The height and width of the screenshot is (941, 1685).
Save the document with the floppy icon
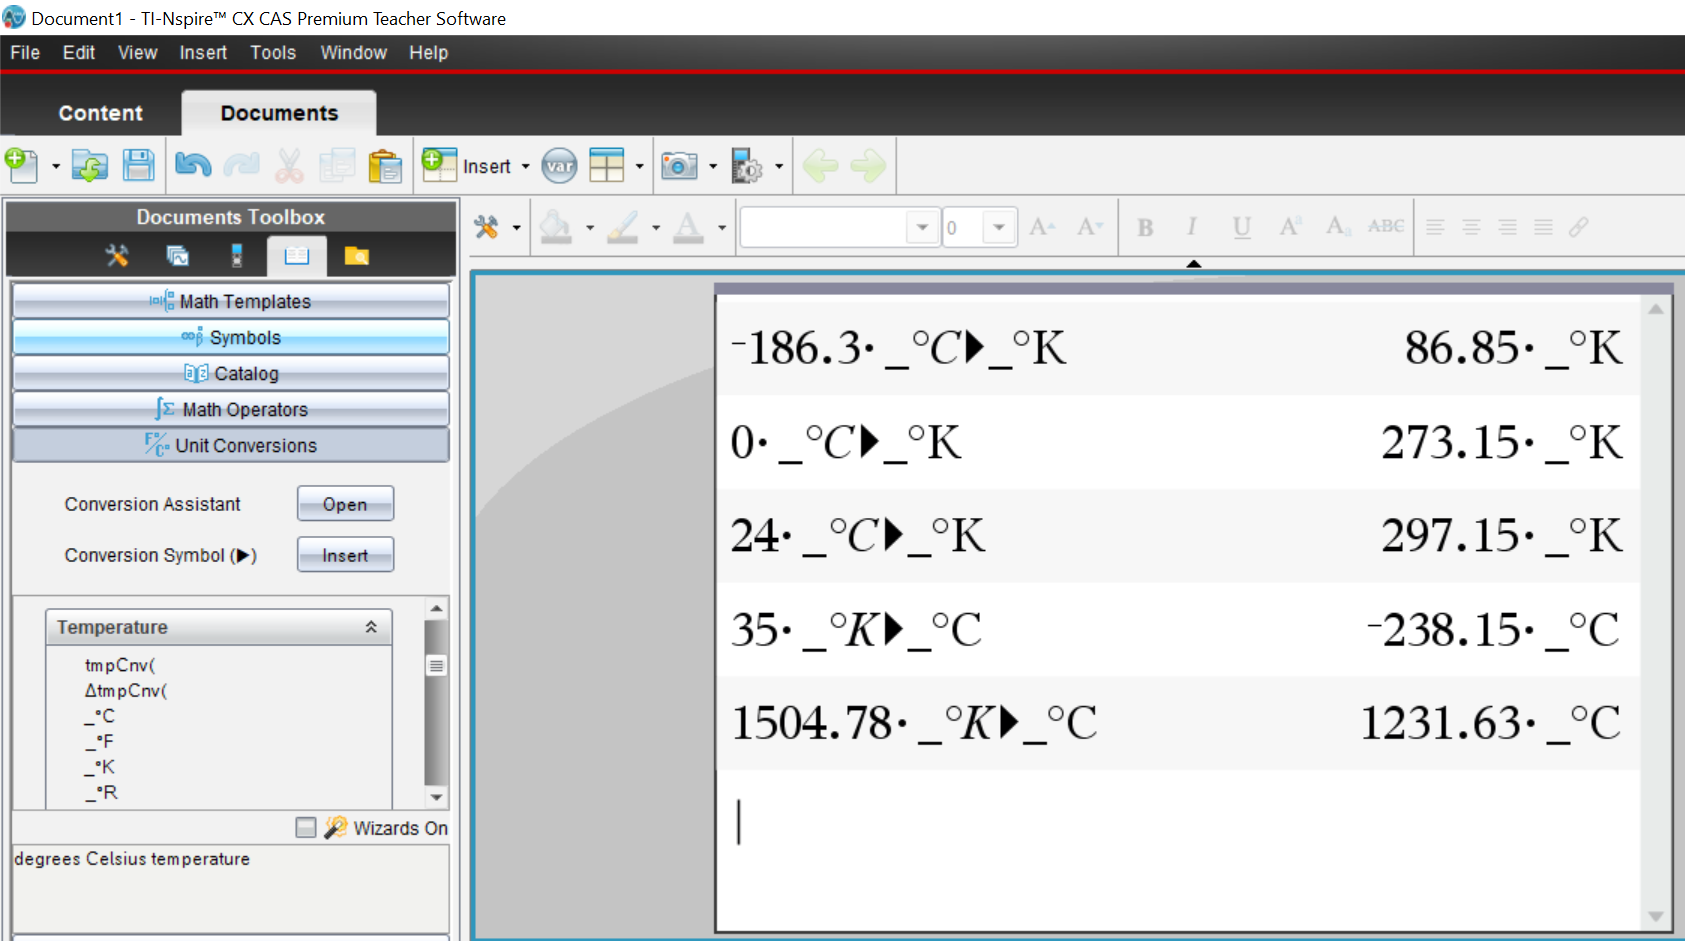[138, 165]
